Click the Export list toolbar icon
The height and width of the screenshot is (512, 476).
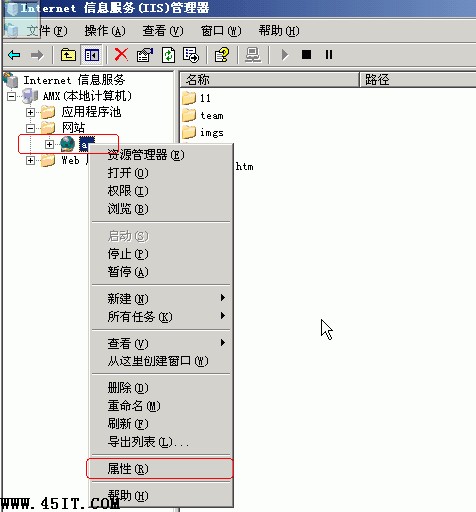(191, 55)
